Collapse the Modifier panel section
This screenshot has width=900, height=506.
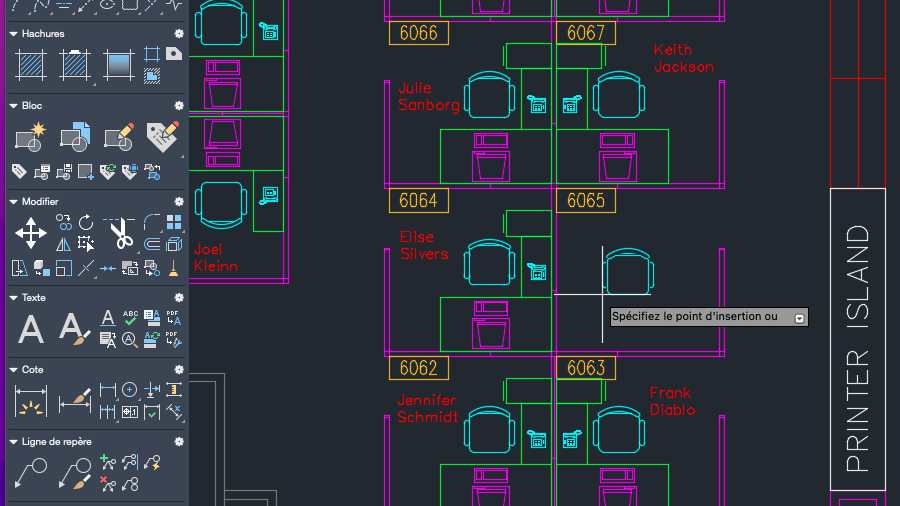pos(13,202)
